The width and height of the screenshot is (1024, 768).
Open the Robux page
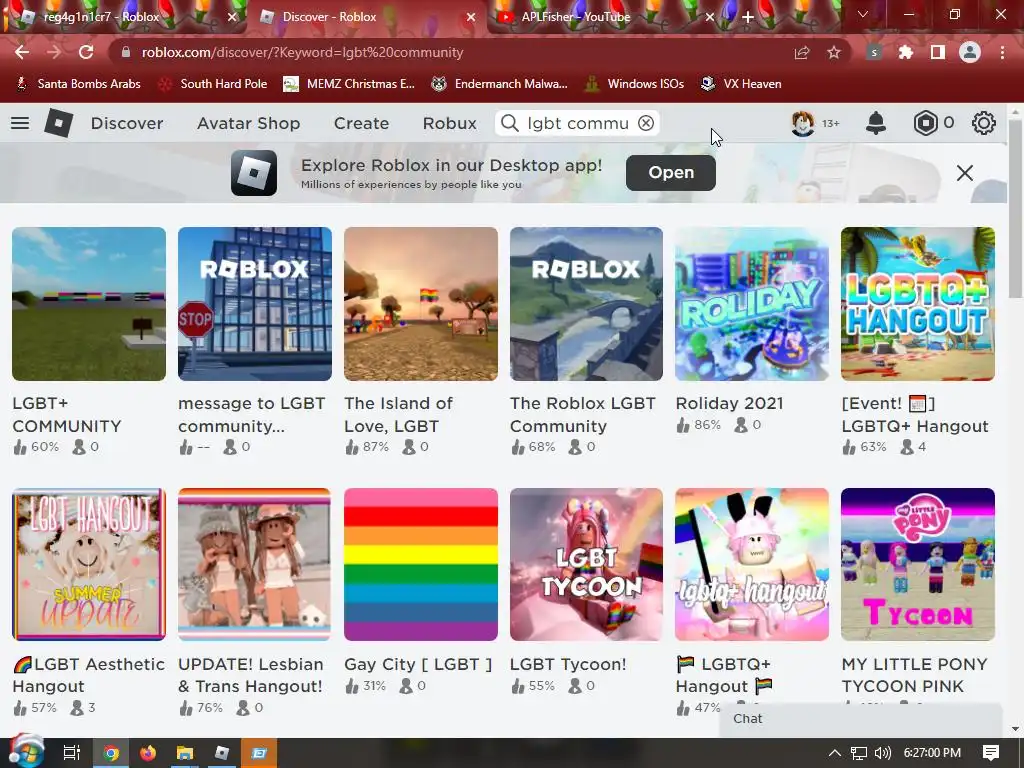tap(449, 123)
